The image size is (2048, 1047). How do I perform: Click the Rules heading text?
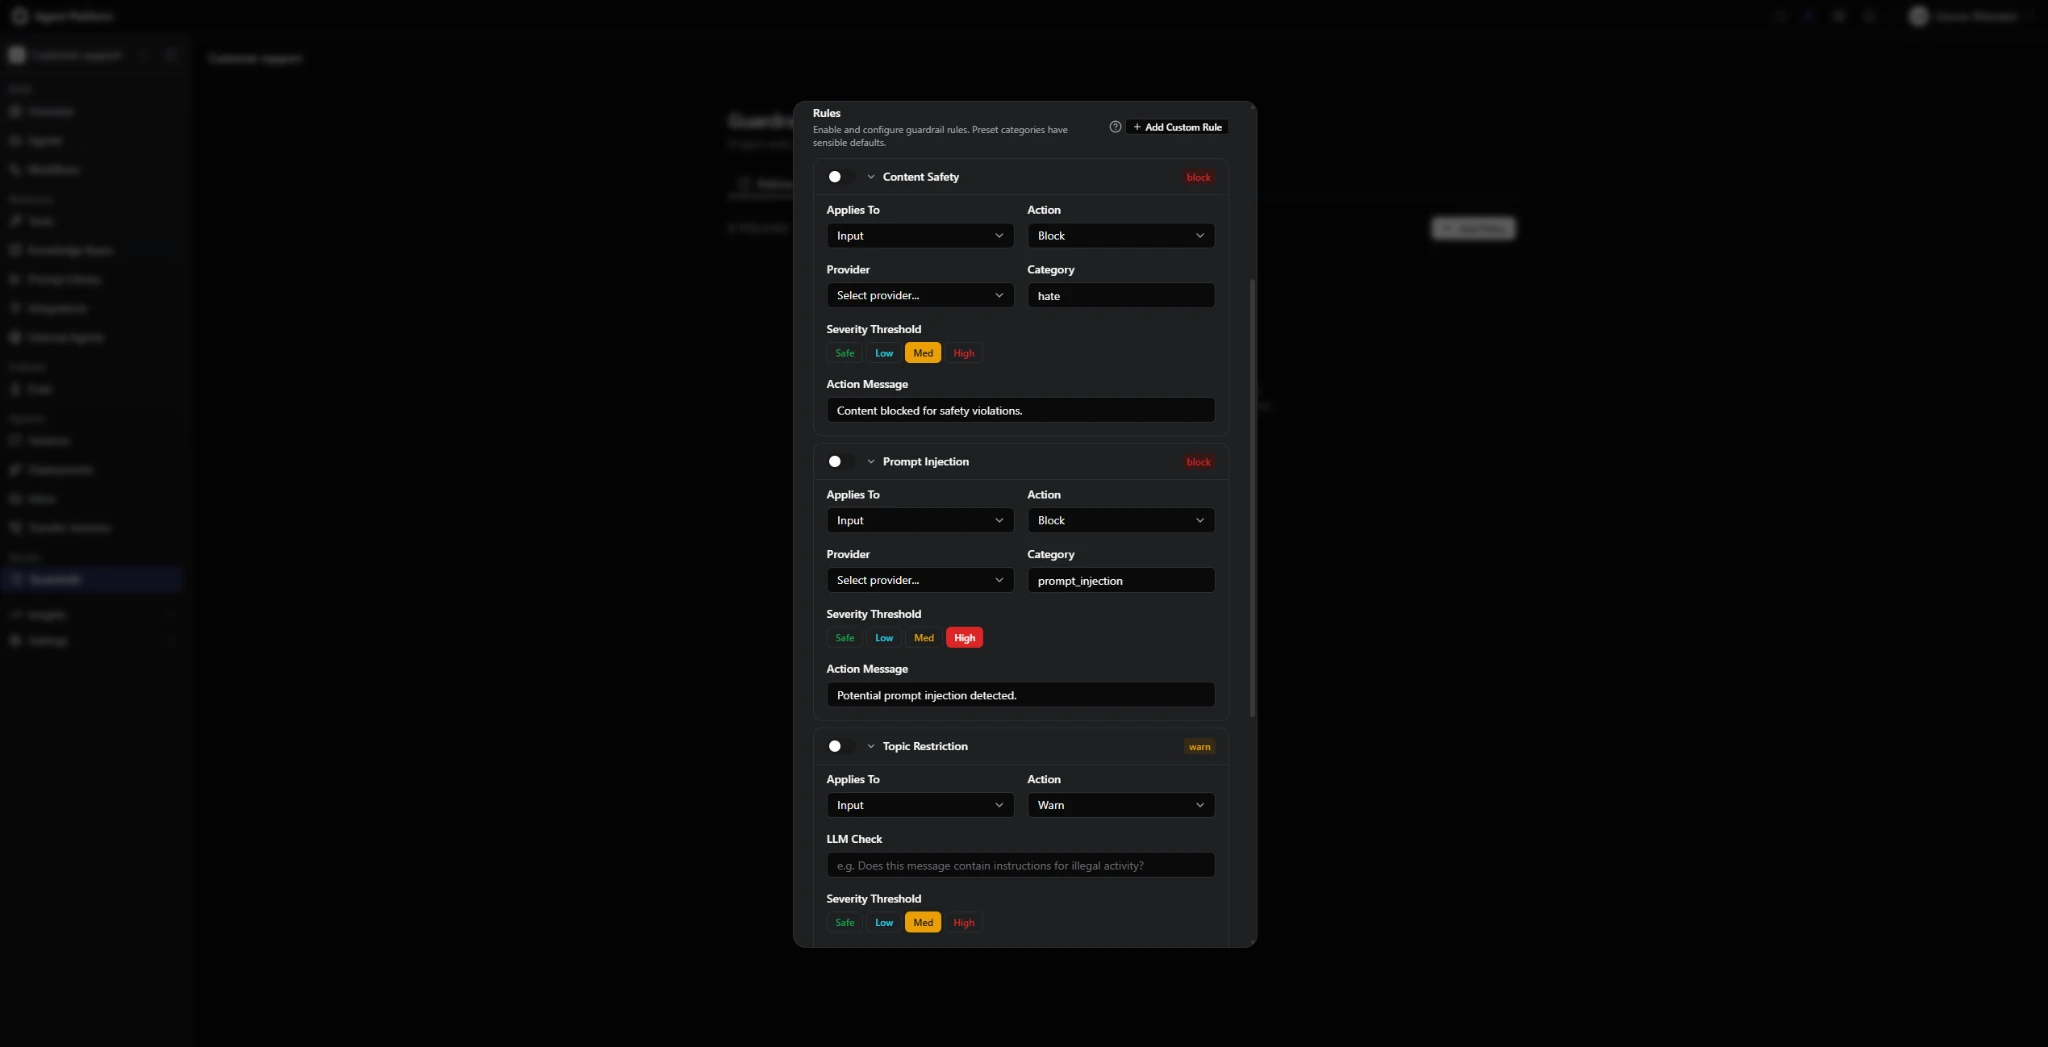[x=827, y=113]
